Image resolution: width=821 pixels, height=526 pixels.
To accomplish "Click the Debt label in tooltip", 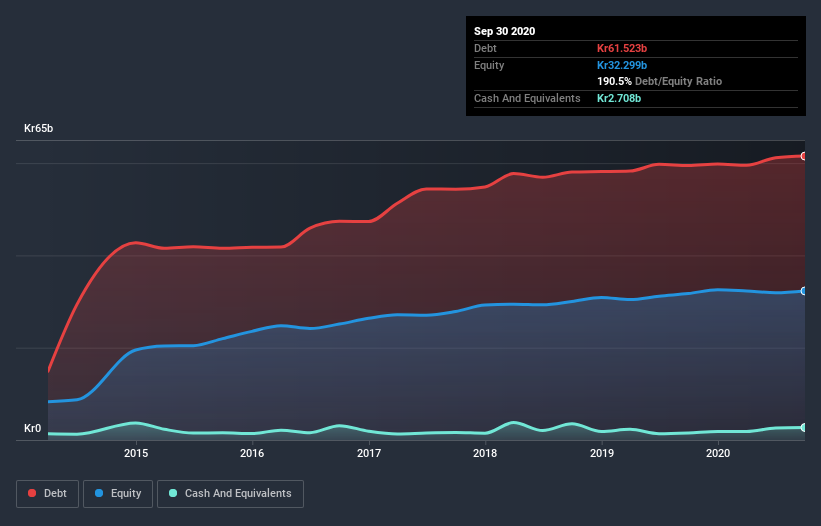I will (x=485, y=48).
